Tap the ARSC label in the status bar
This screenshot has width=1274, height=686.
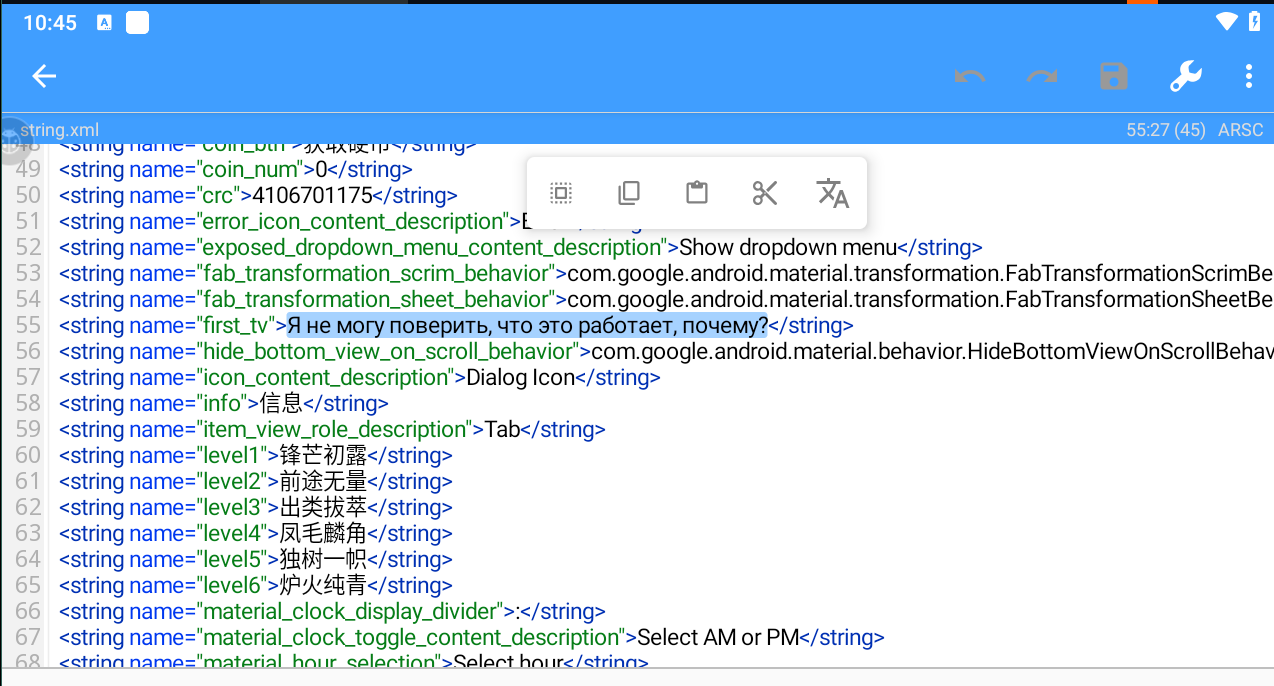[x=1240, y=130]
